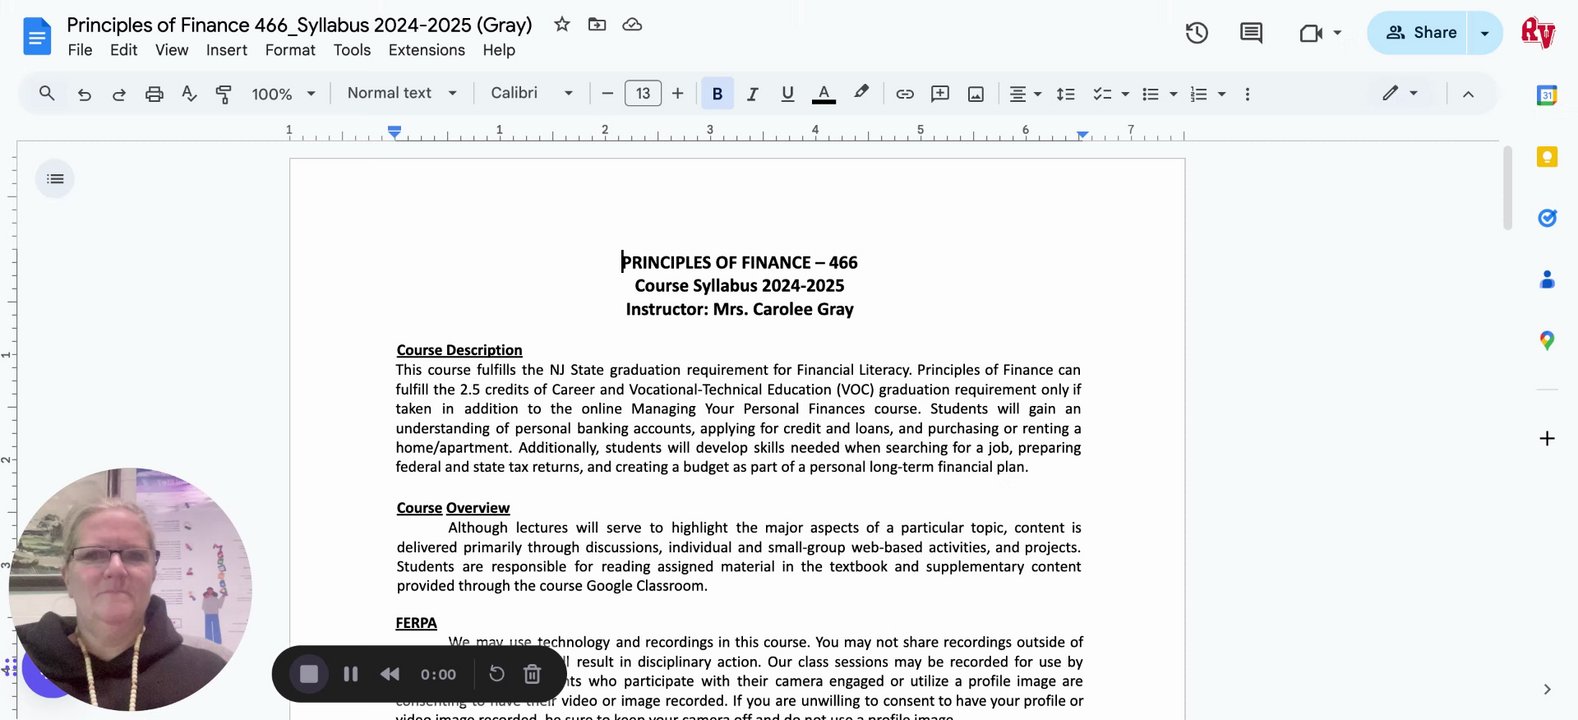Image resolution: width=1578 pixels, height=720 pixels.
Task: Open line and paragraph spacing
Action: (x=1066, y=94)
